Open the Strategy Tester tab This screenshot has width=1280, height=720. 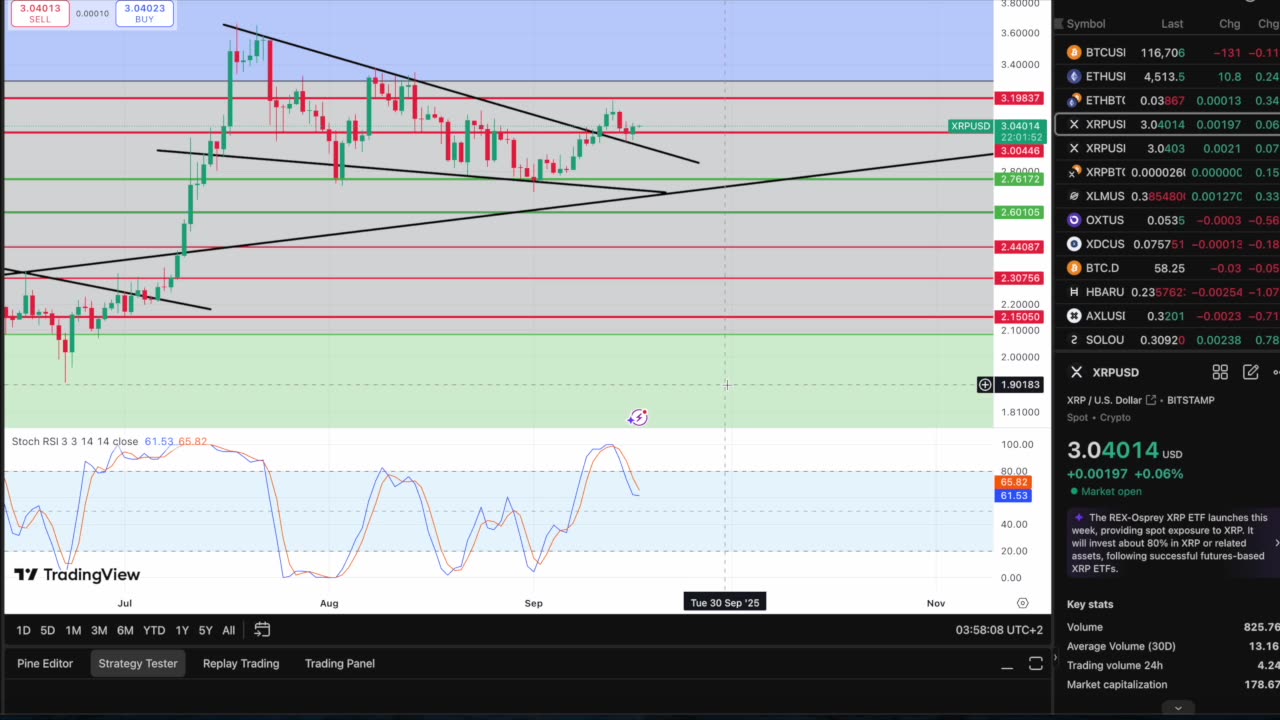click(138, 664)
